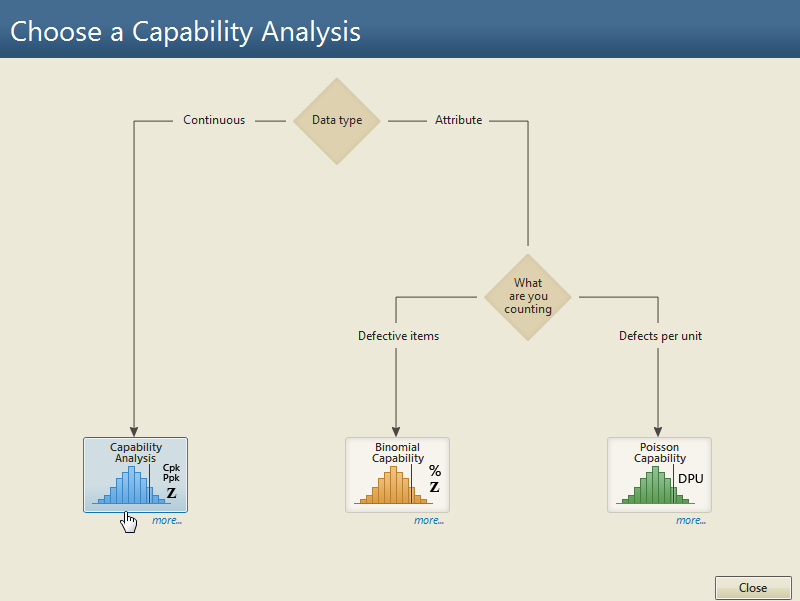Screen dimensions: 800x601
Task: Open the more link under Poisson Capability
Action: click(691, 520)
